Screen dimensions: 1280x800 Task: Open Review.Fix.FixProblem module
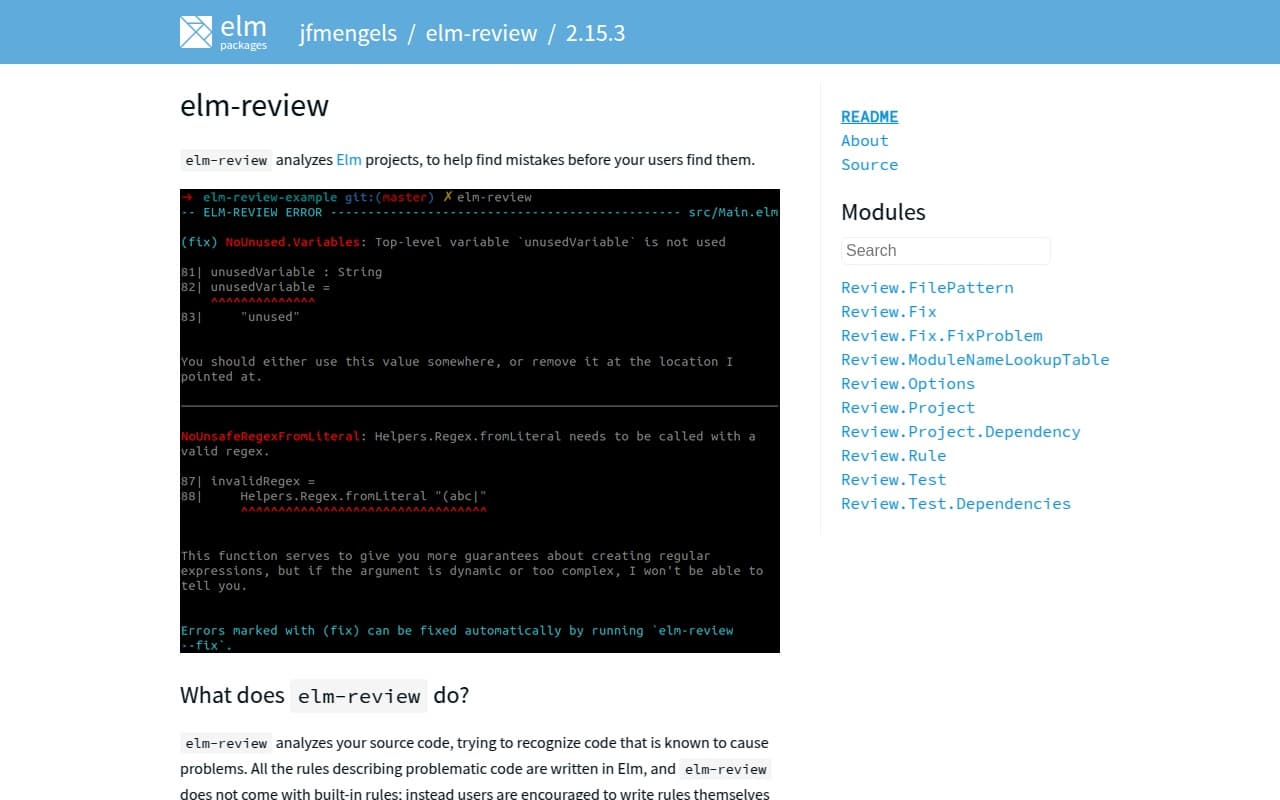point(942,336)
